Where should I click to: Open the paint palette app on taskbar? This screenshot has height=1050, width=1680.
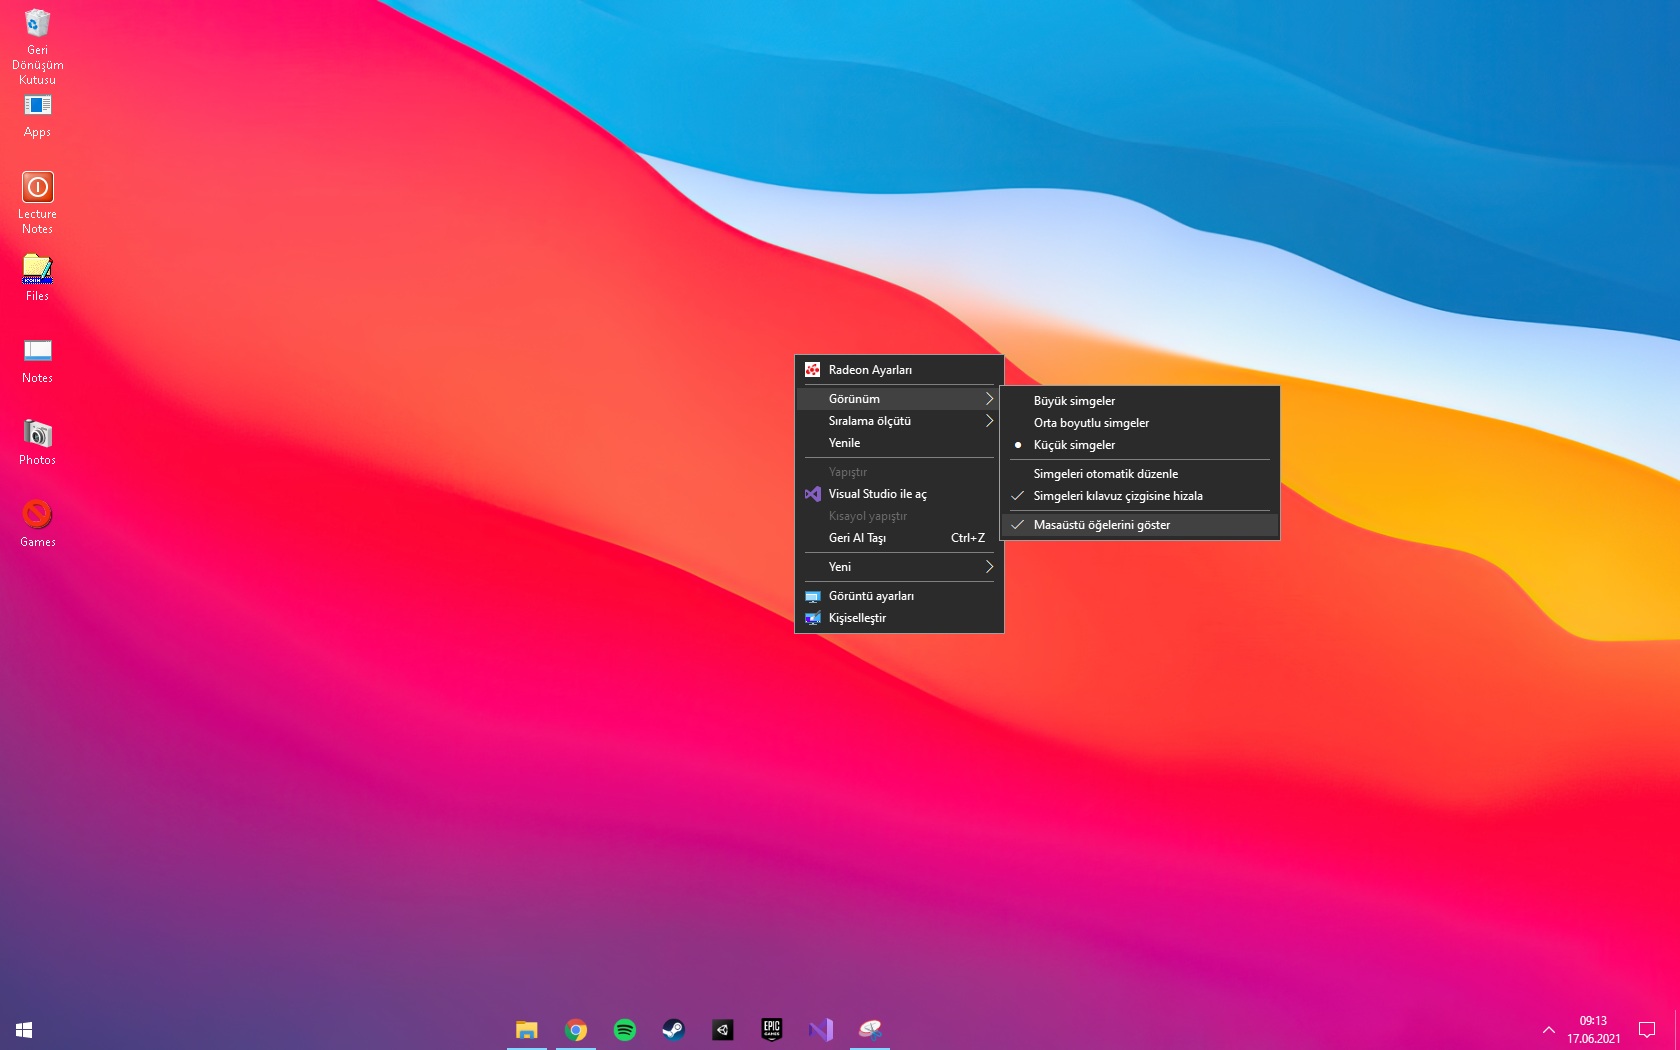tap(870, 1030)
